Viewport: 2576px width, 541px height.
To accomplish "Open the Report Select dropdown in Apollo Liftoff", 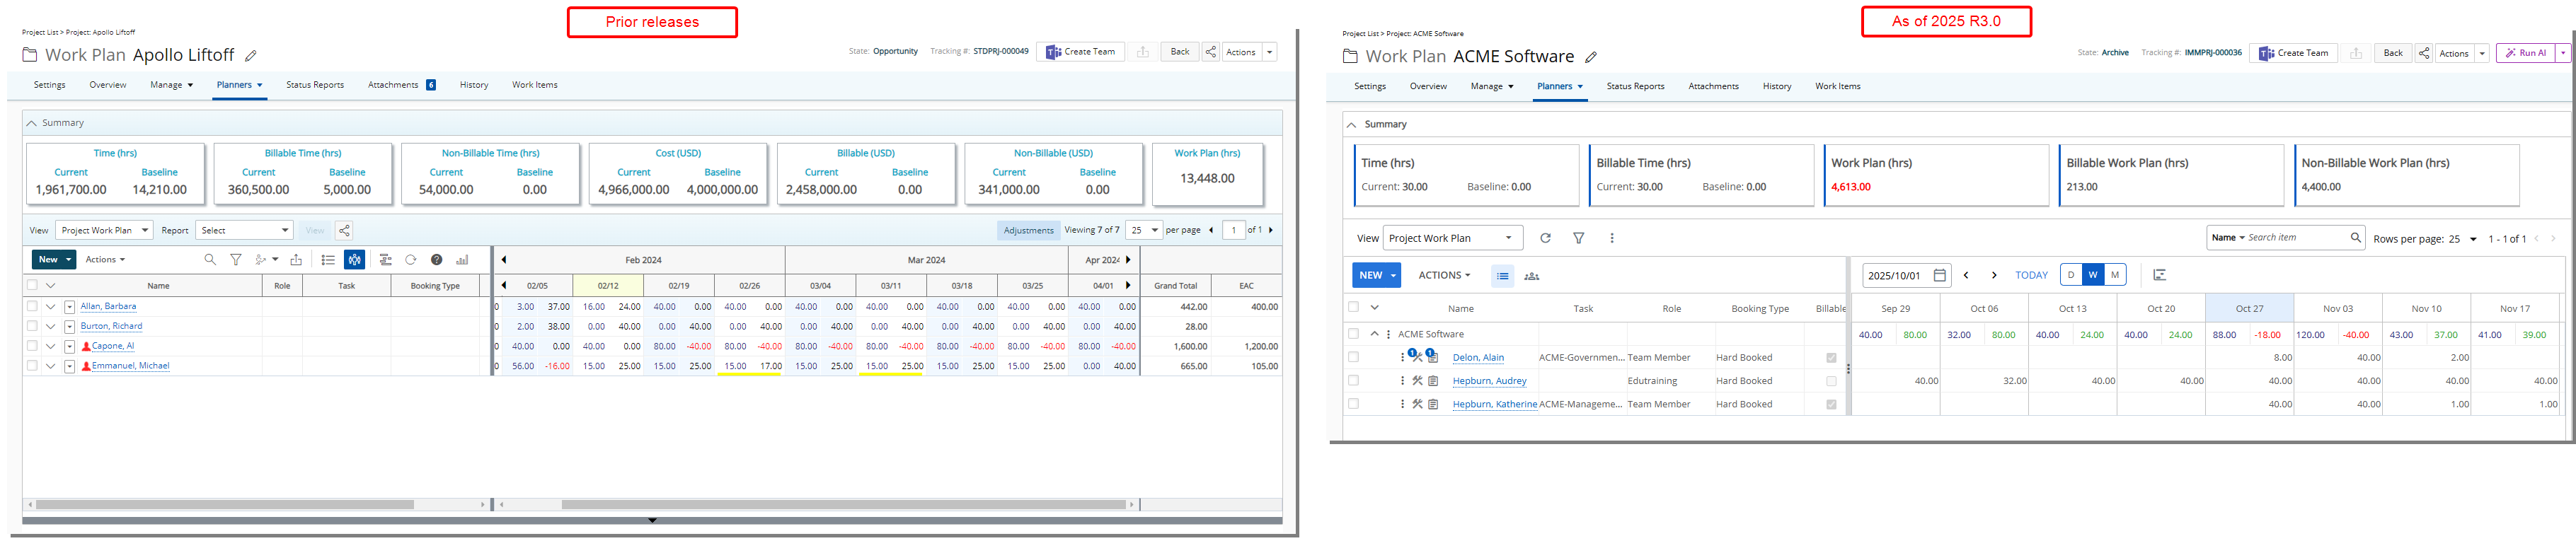I will (244, 230).
